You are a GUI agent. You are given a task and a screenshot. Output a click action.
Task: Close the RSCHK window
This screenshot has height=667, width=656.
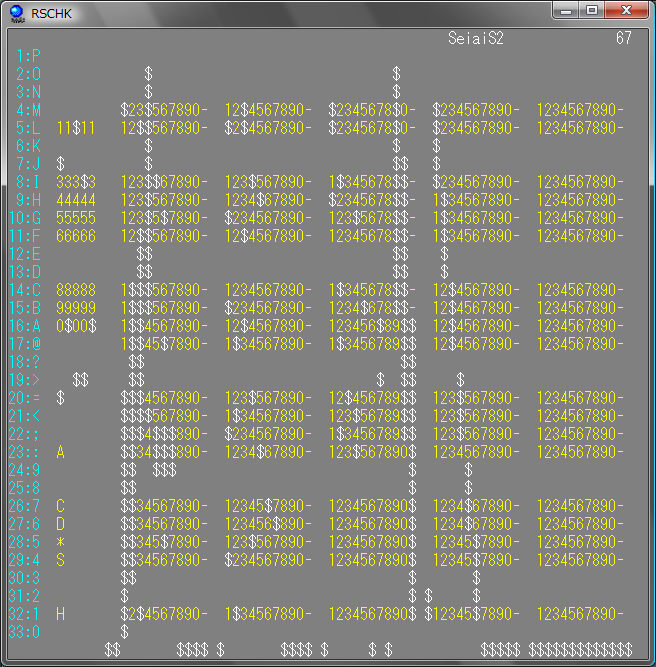pos(626,10)
